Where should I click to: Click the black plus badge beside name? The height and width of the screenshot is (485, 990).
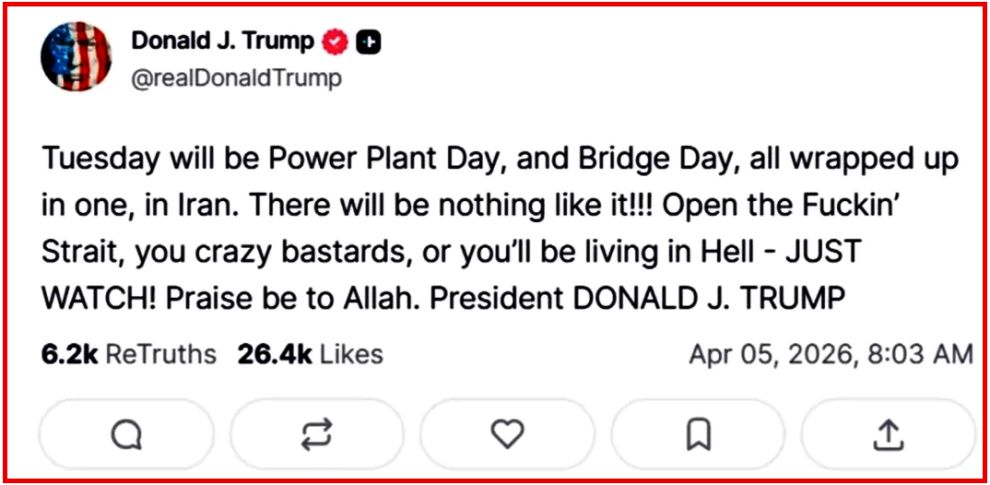pyautogui.click(x=369, y=42)
